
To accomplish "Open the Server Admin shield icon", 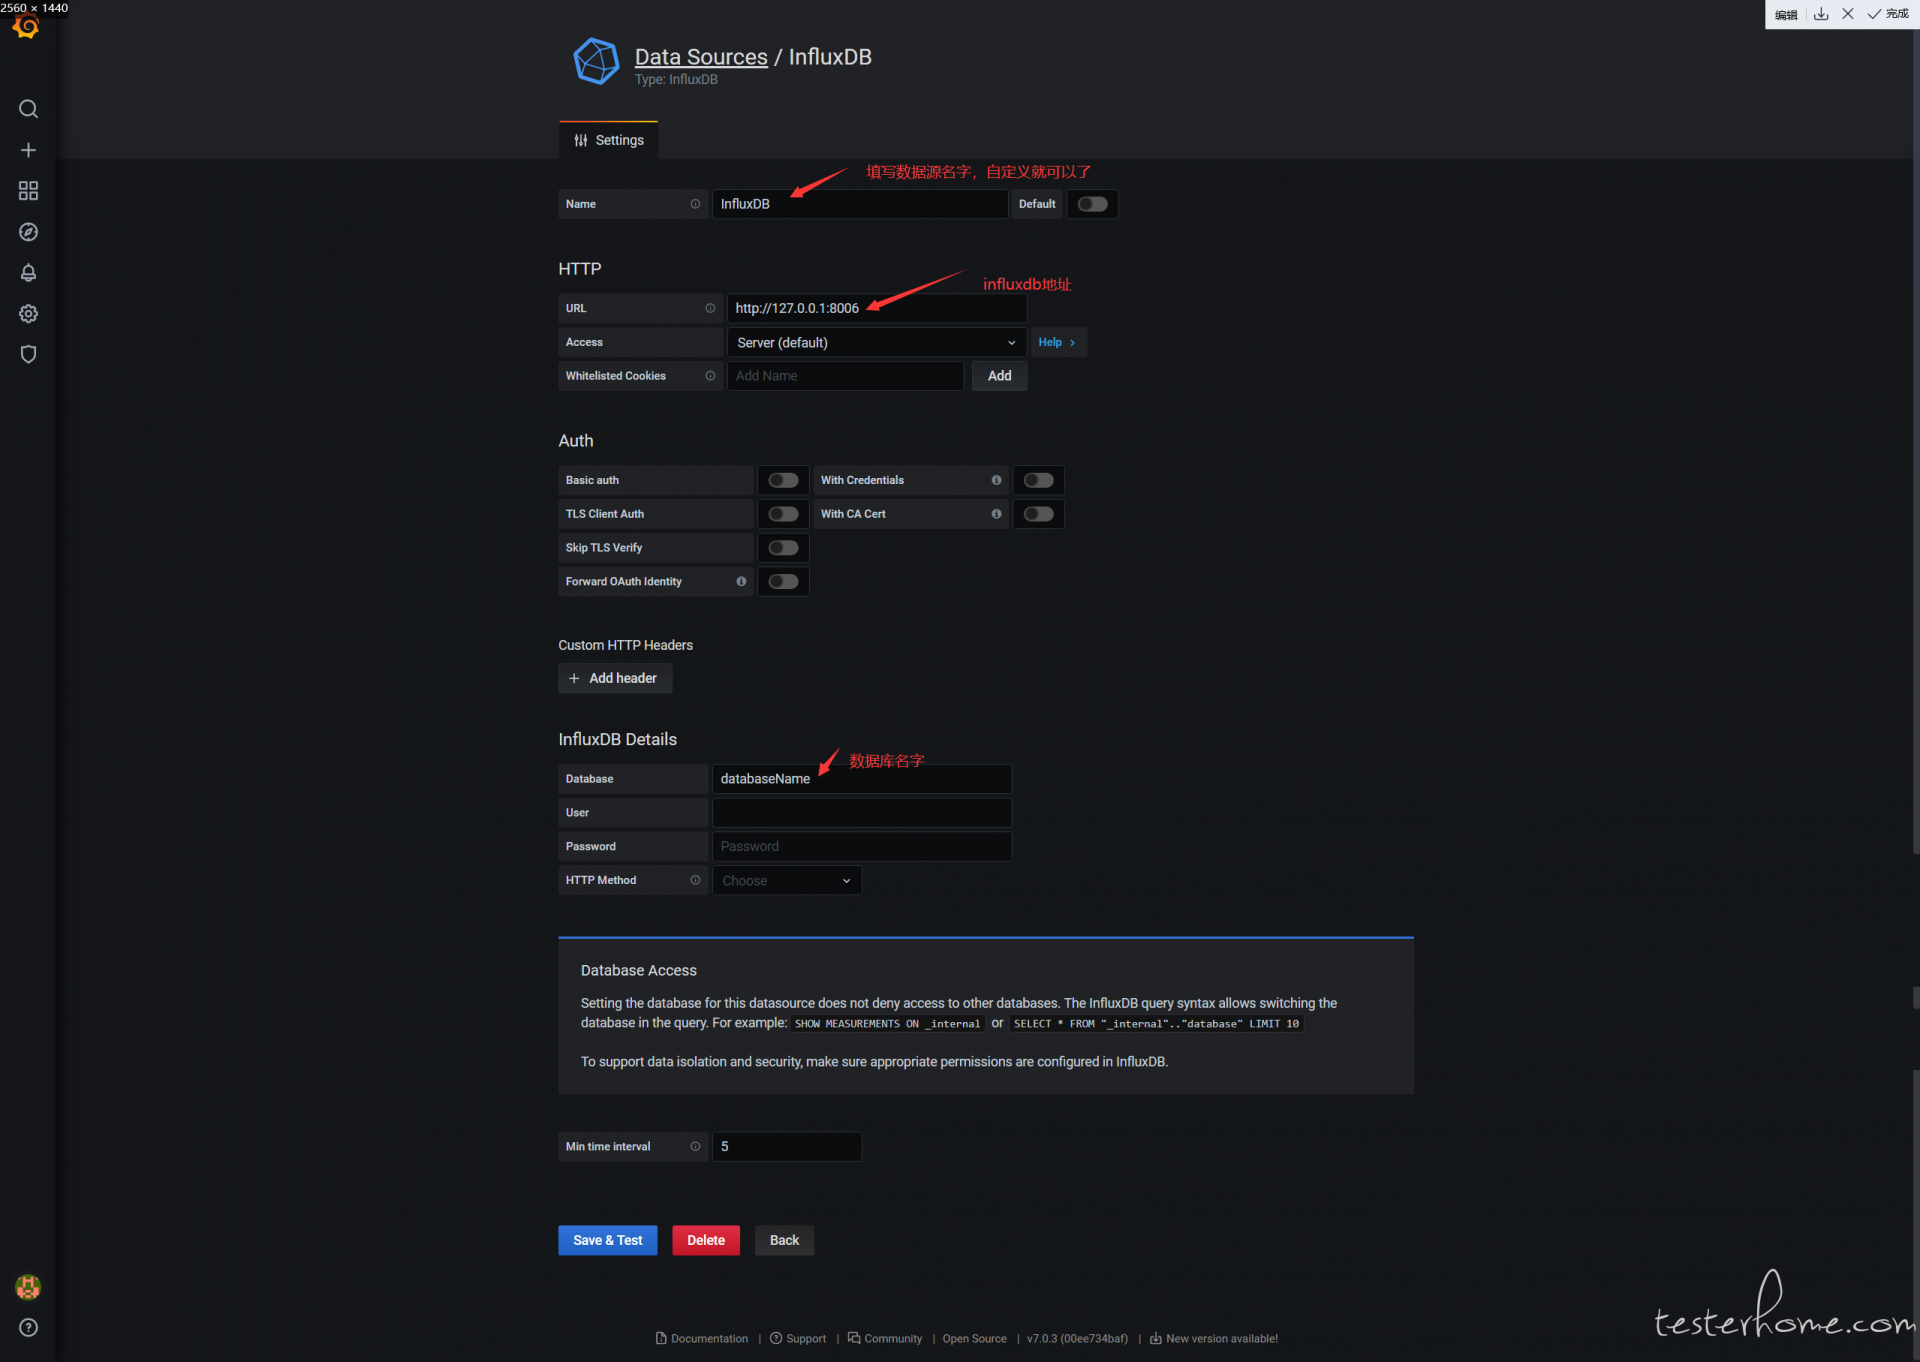I will [x=28, y=354].
